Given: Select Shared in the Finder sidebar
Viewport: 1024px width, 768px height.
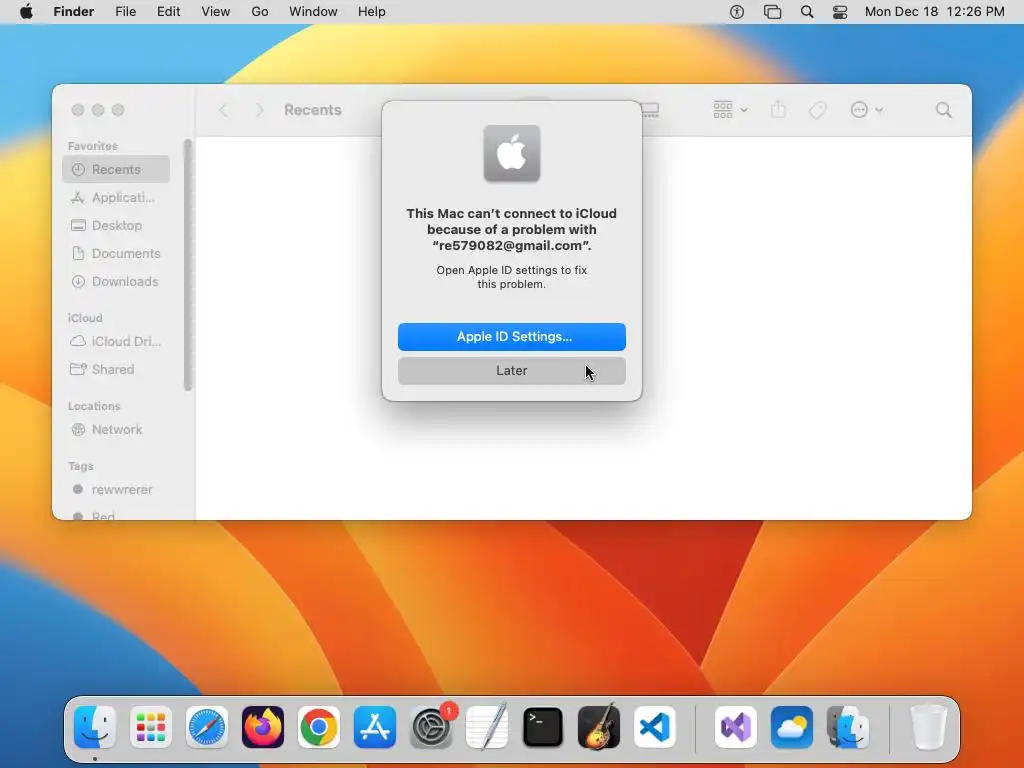Looking at the screenshot, I should (x=116, y=369).
